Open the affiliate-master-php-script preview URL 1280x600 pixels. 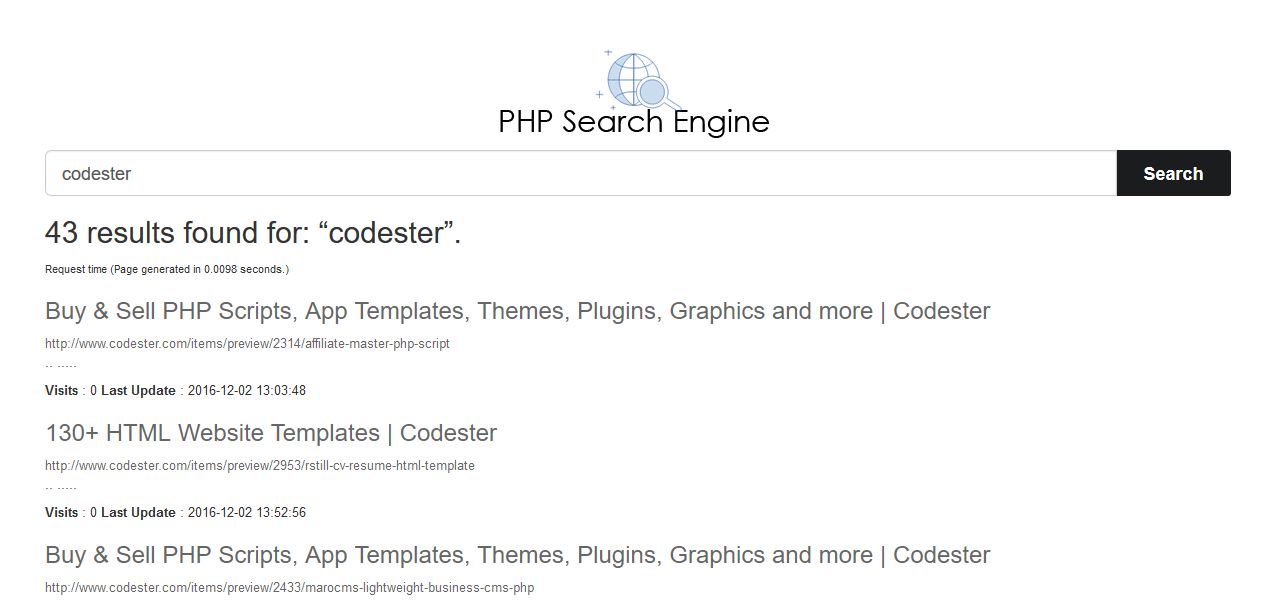click(x=247, y=343)
